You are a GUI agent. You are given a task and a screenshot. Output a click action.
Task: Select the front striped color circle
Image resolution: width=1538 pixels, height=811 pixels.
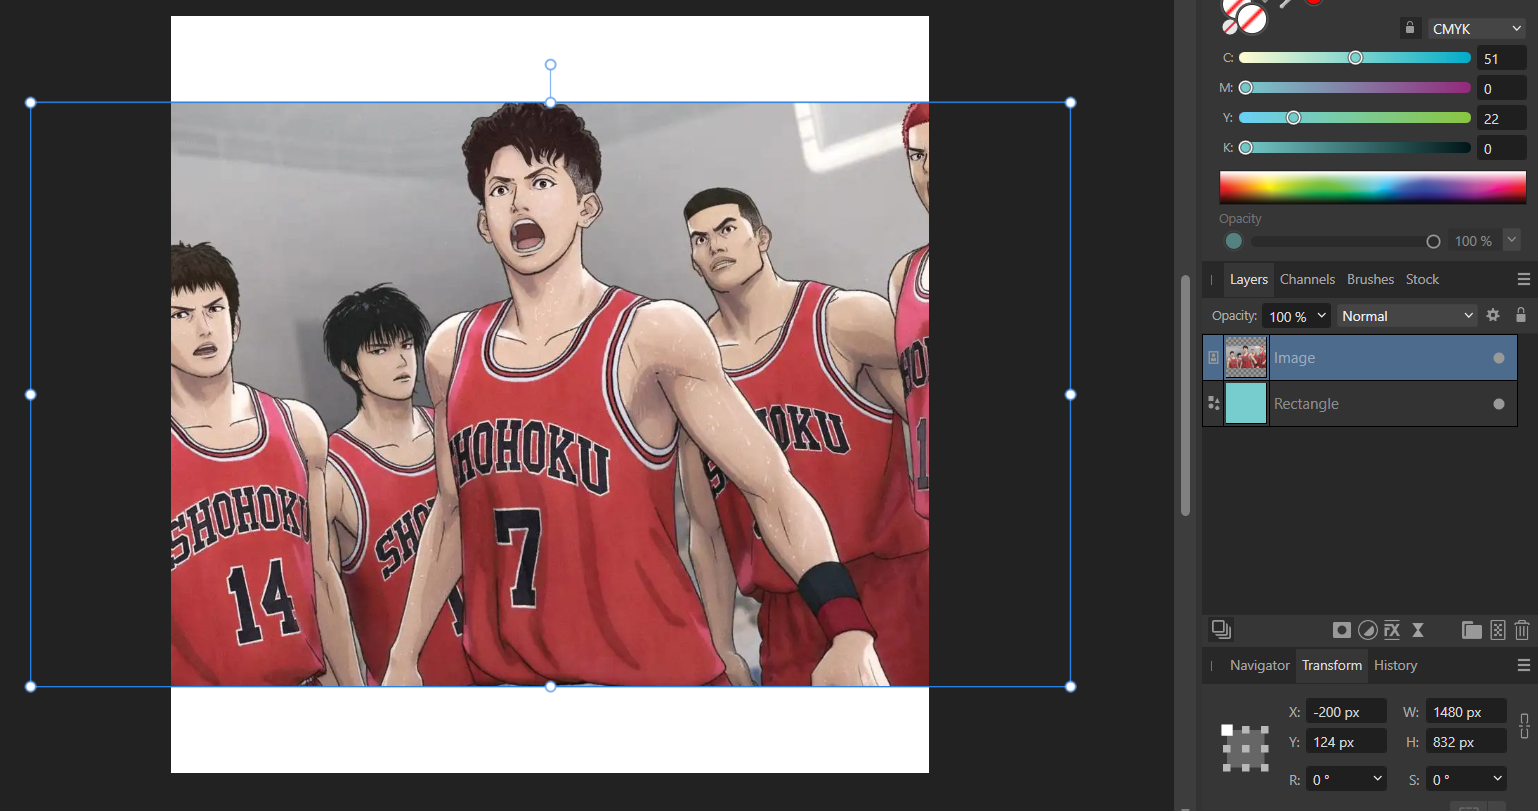(1252, 19)
